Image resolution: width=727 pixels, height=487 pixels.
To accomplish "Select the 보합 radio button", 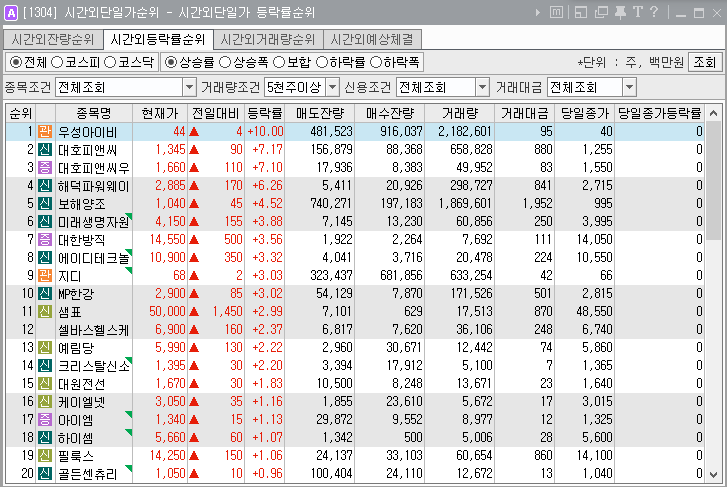I will tap(279, 62).
